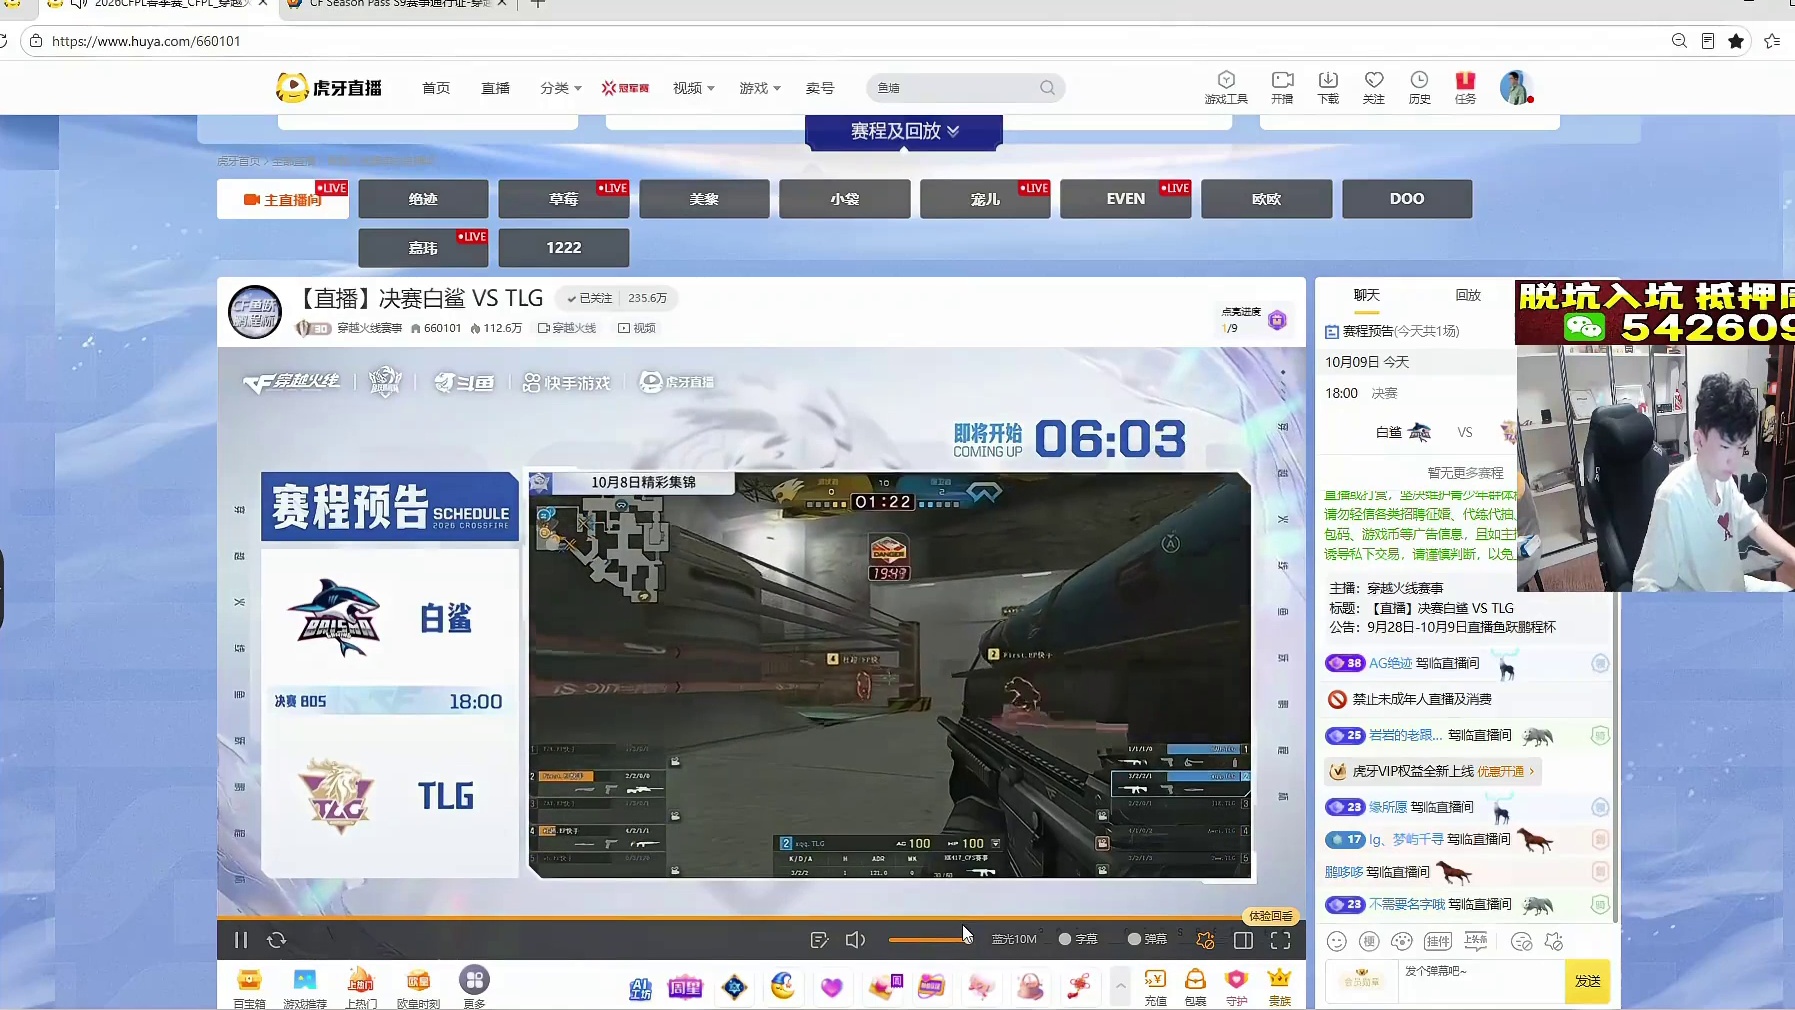Open 直播 in the navigation bar

click(496, 88)
